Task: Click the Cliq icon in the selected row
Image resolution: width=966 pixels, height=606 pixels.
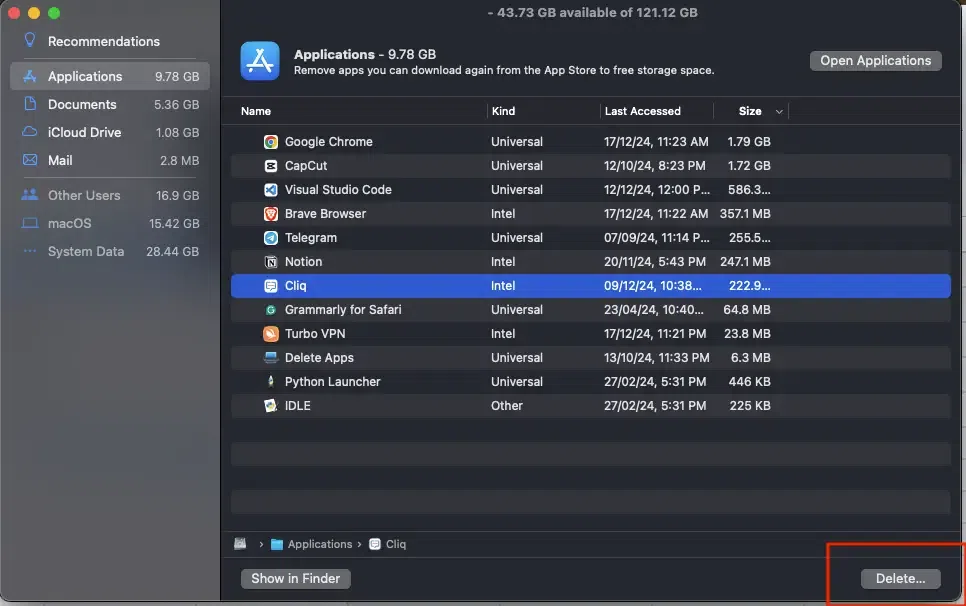Action: pyautogui.click(x=270, y=286)
